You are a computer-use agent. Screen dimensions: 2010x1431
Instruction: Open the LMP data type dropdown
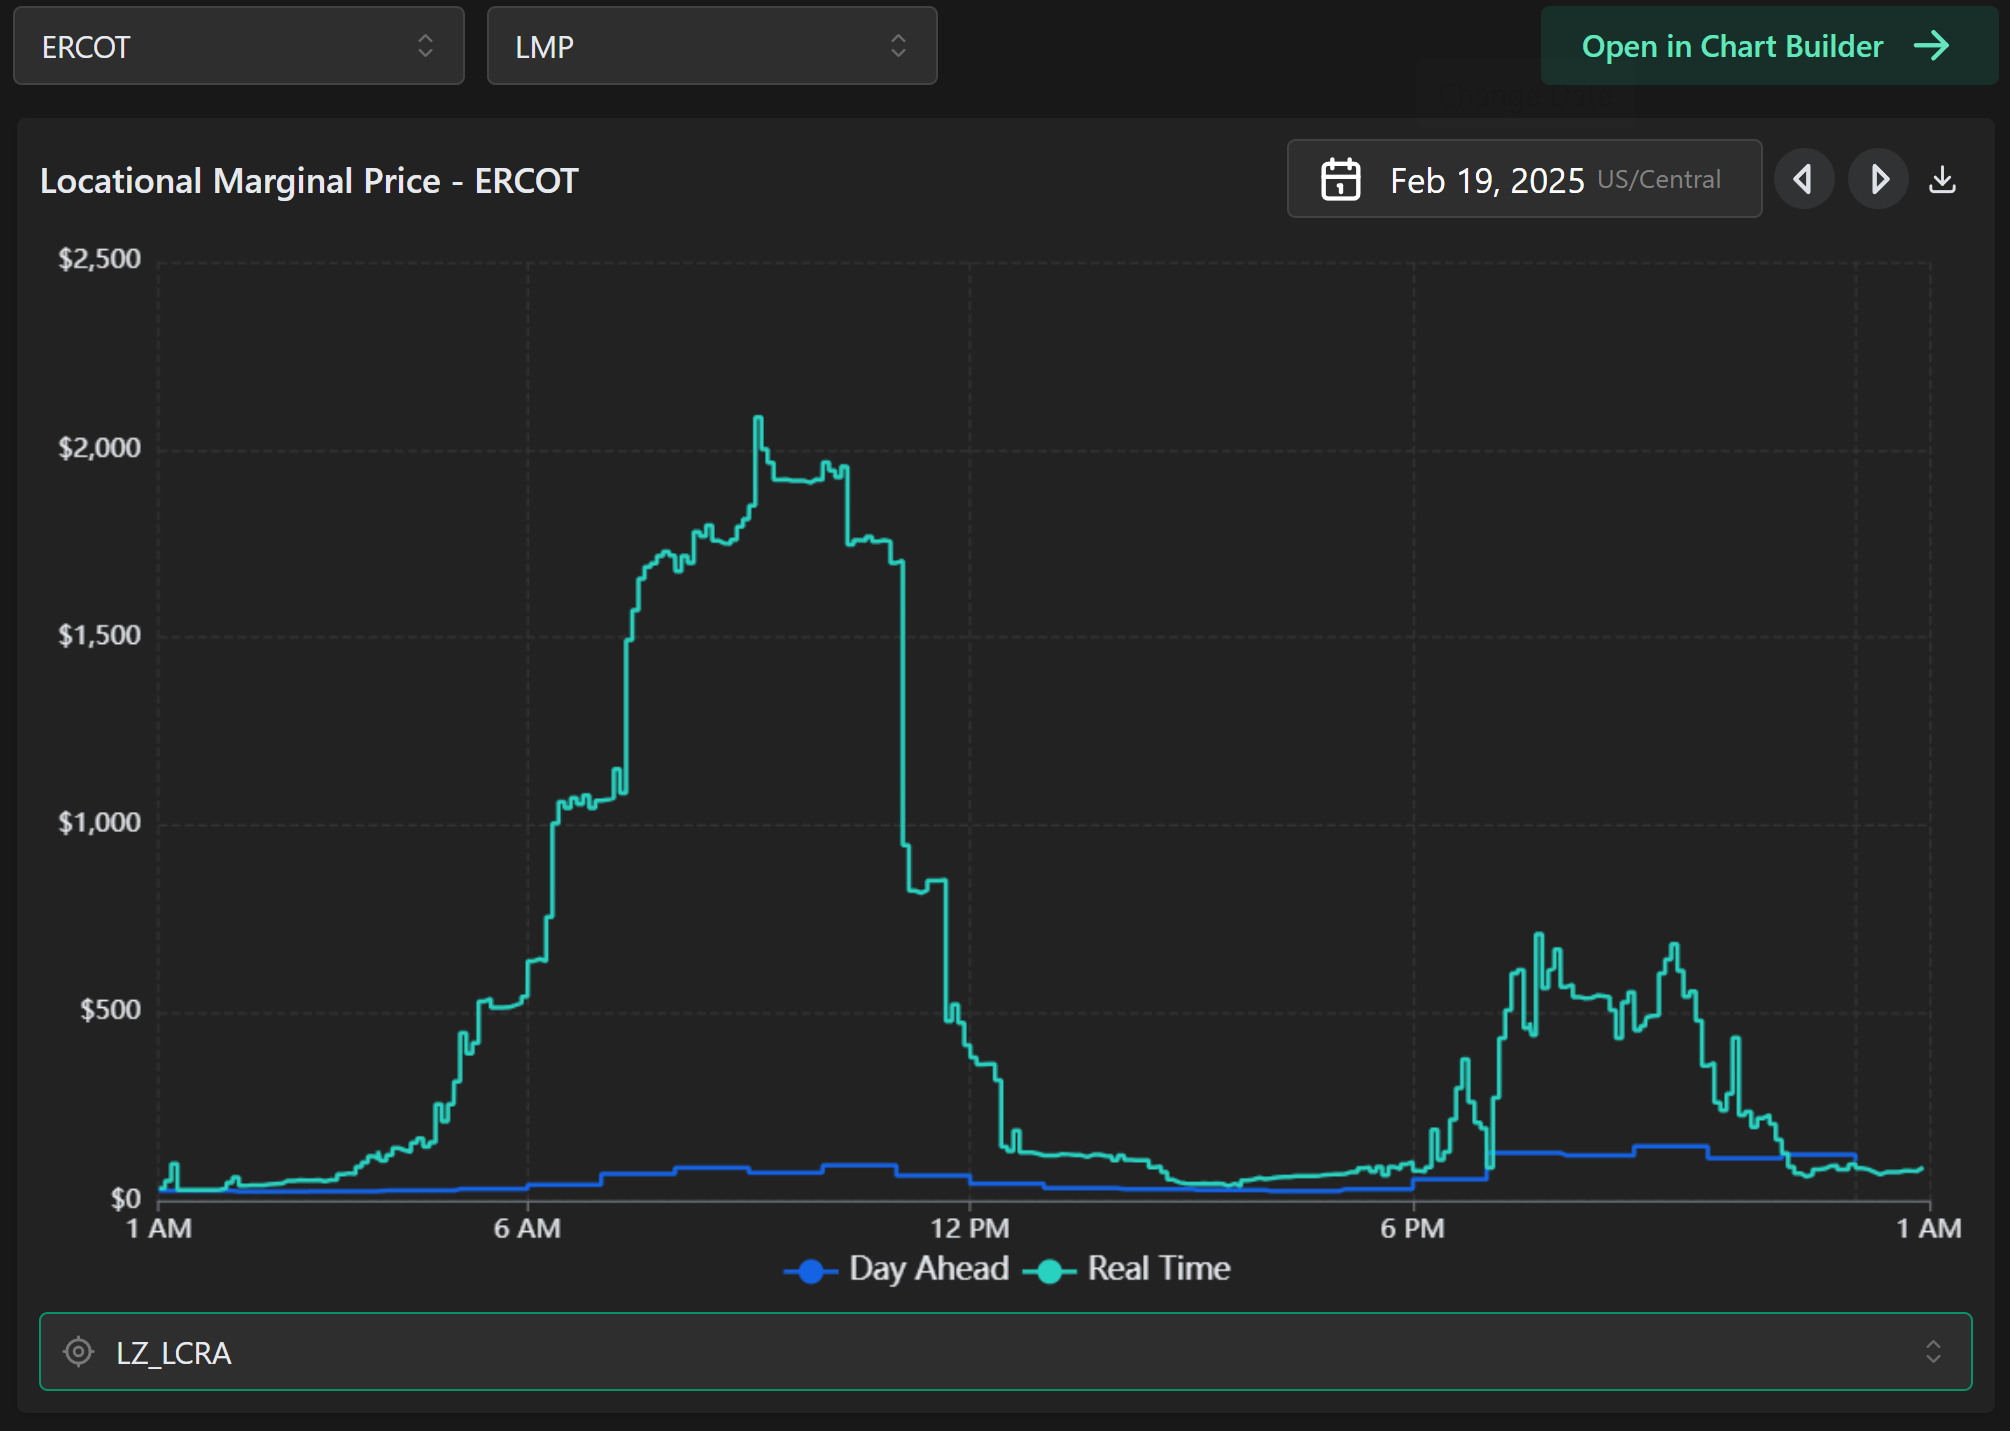coord(711,46)
